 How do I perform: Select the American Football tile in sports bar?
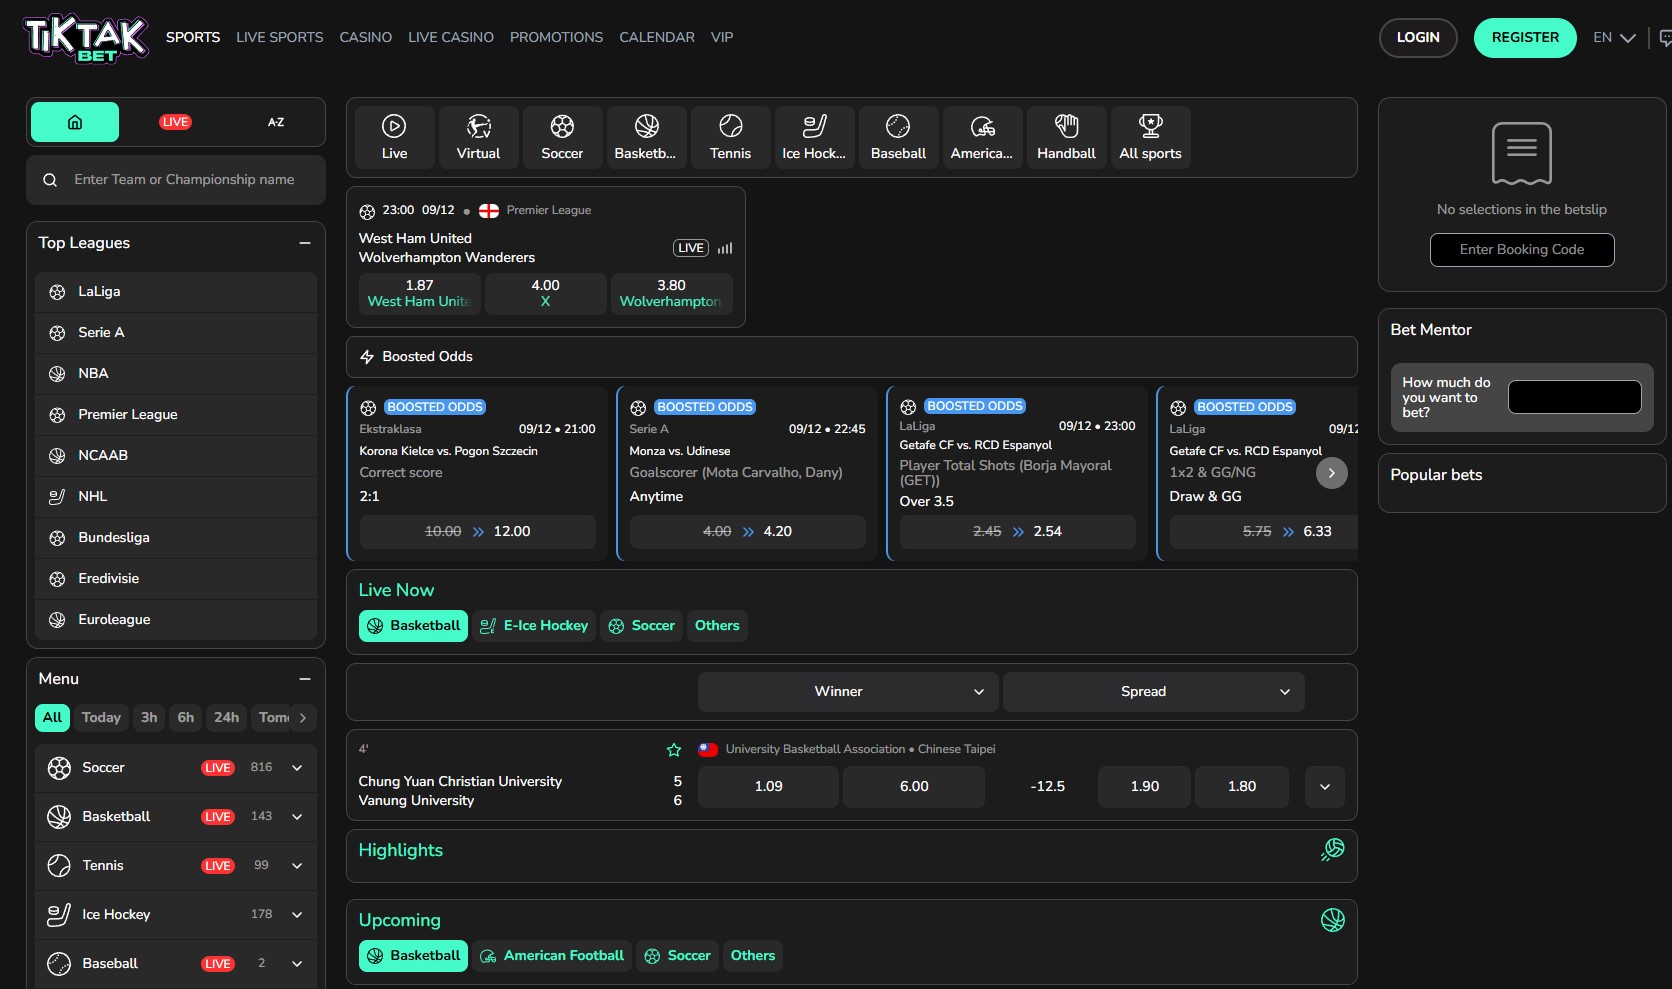pos(982,137)
